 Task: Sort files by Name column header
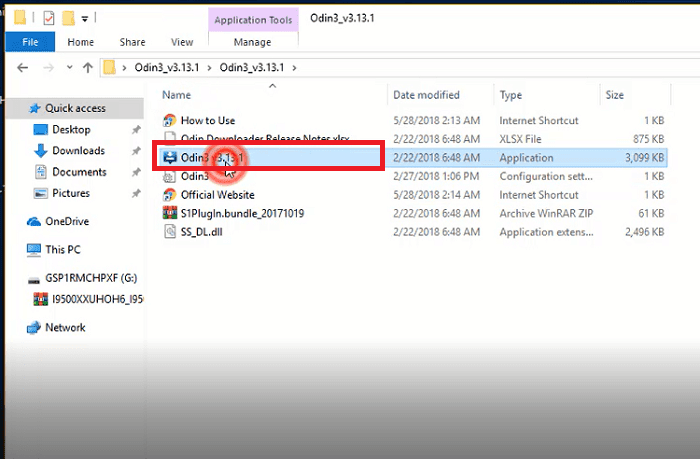pyautogui.click(x=176, y=95)
